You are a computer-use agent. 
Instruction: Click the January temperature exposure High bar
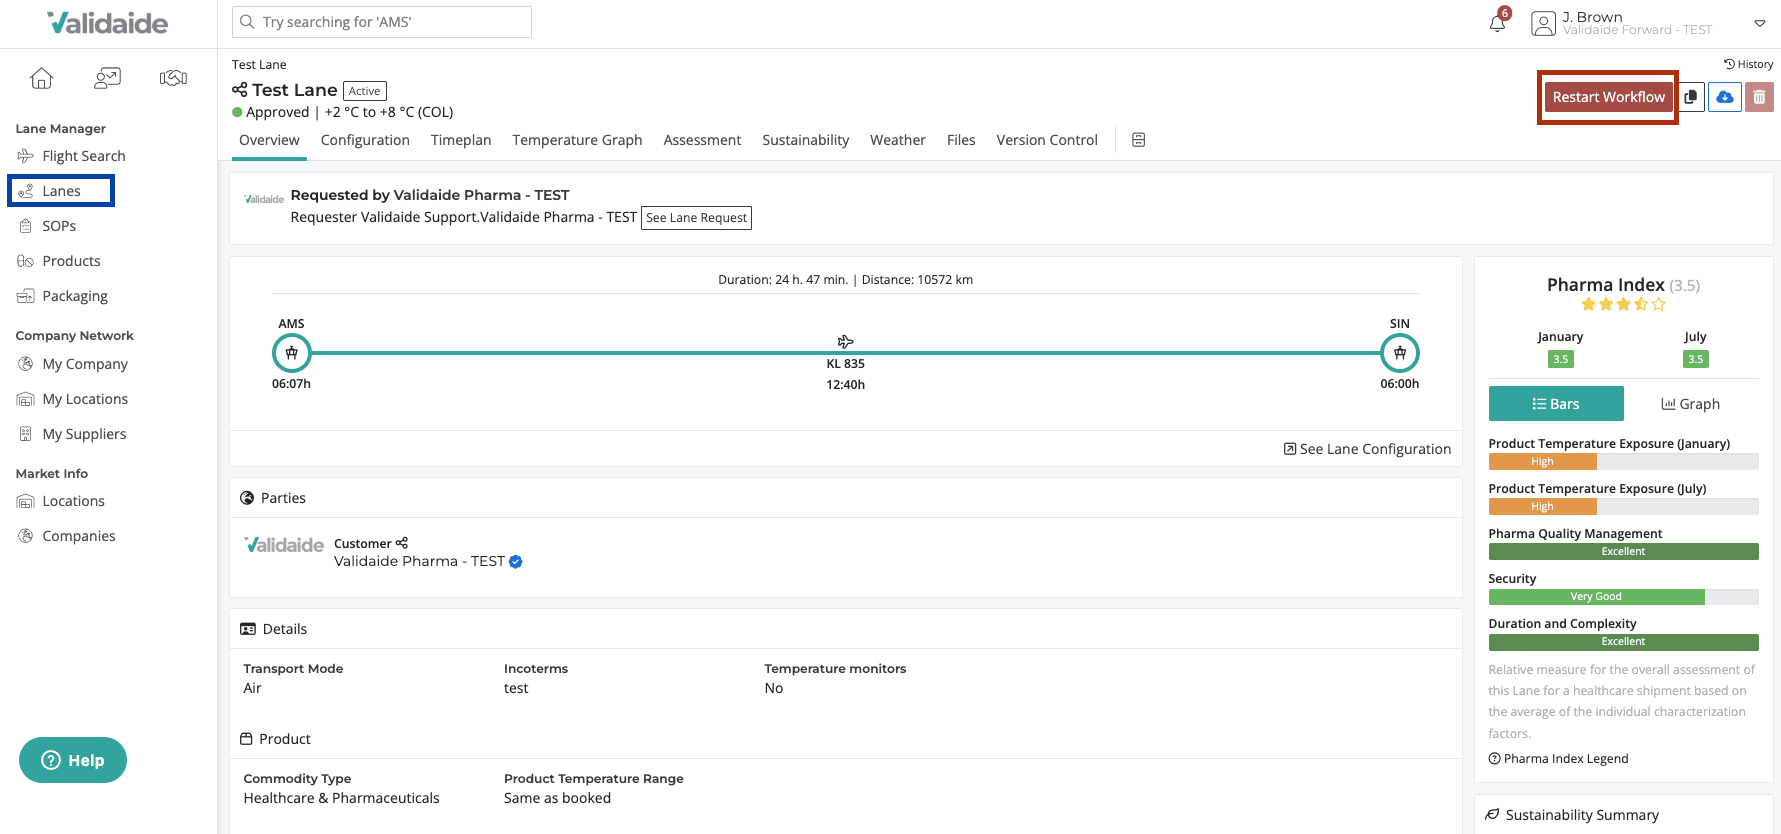click(x=1543, y=462)
